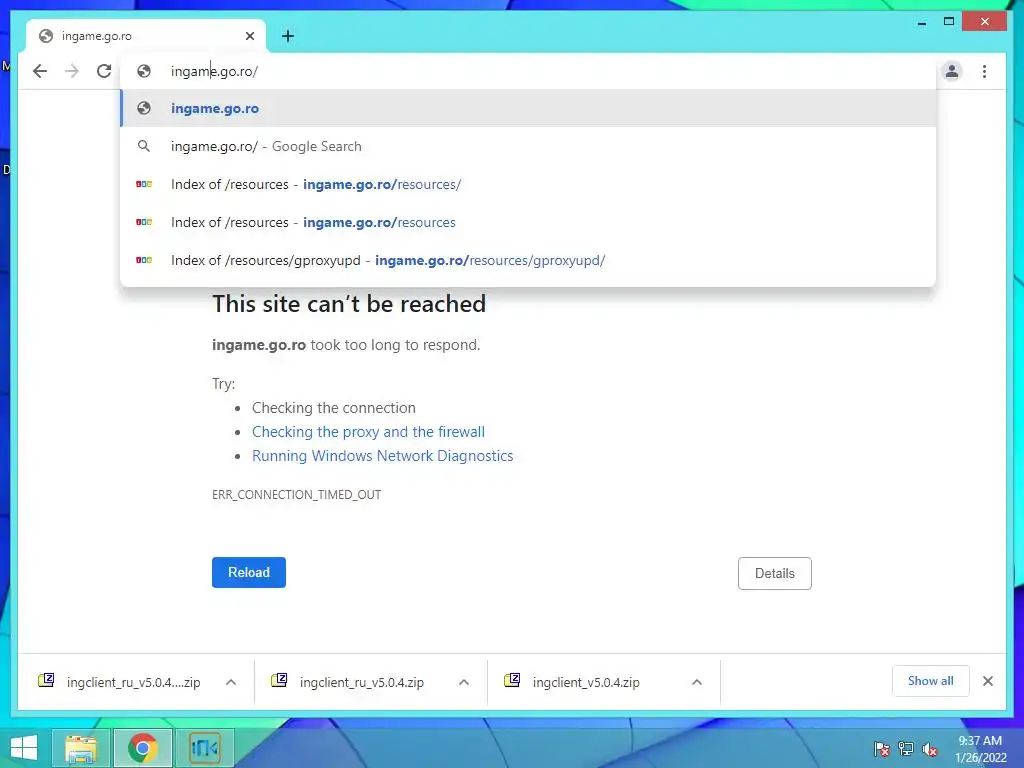
Task: Minimize the Chrome window
Action: (921, 22)
